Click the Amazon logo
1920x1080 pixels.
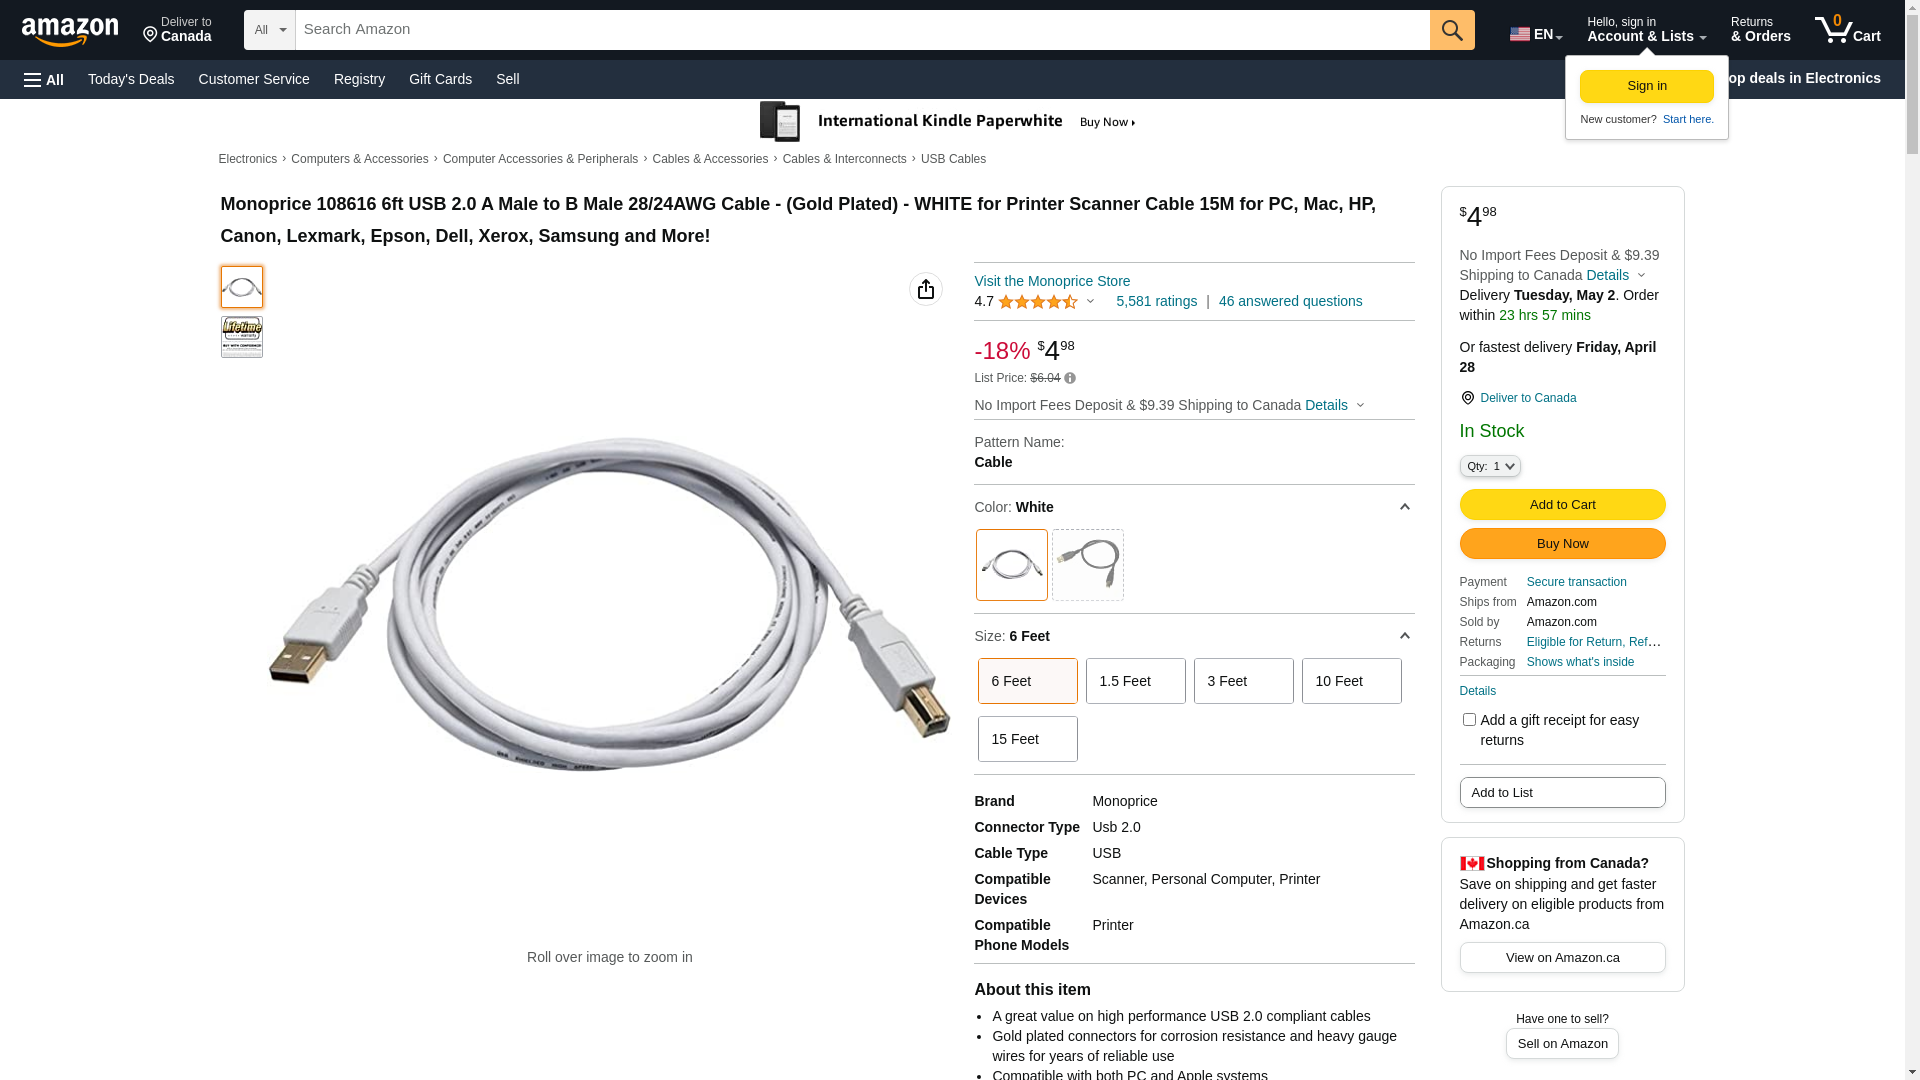click(x=70, y=31)
